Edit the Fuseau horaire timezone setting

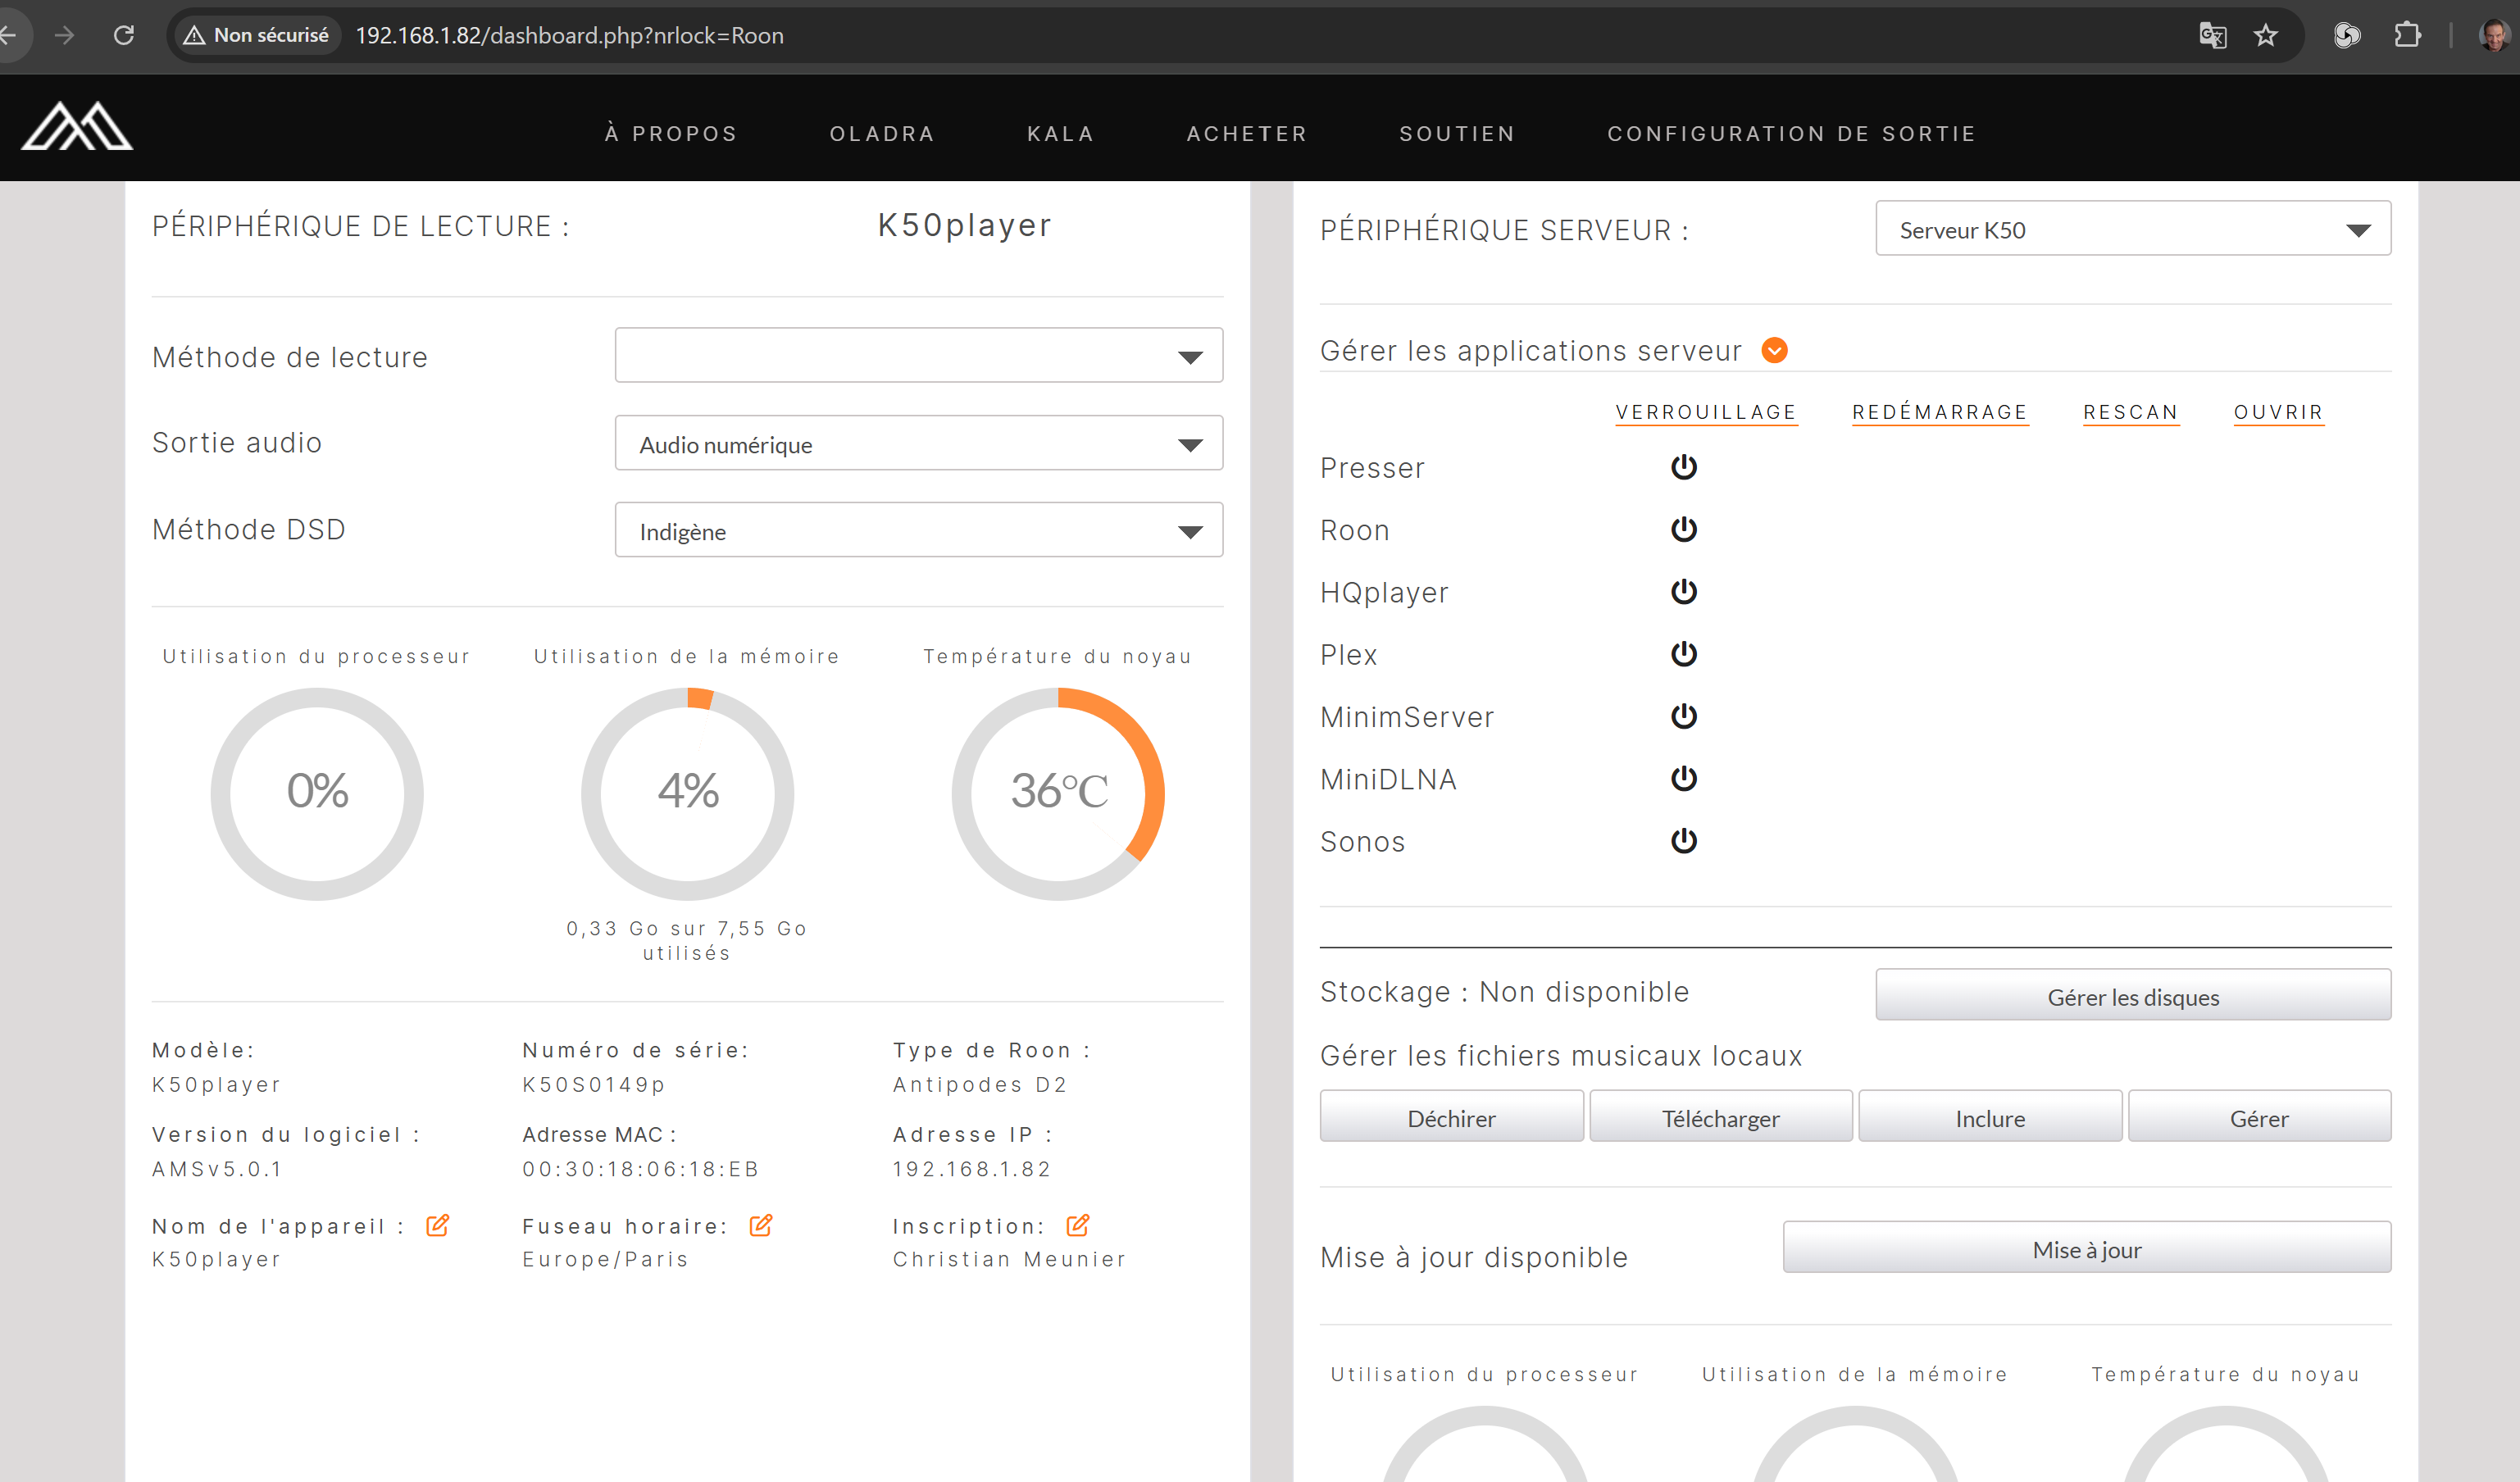(x=760, y=1225)
